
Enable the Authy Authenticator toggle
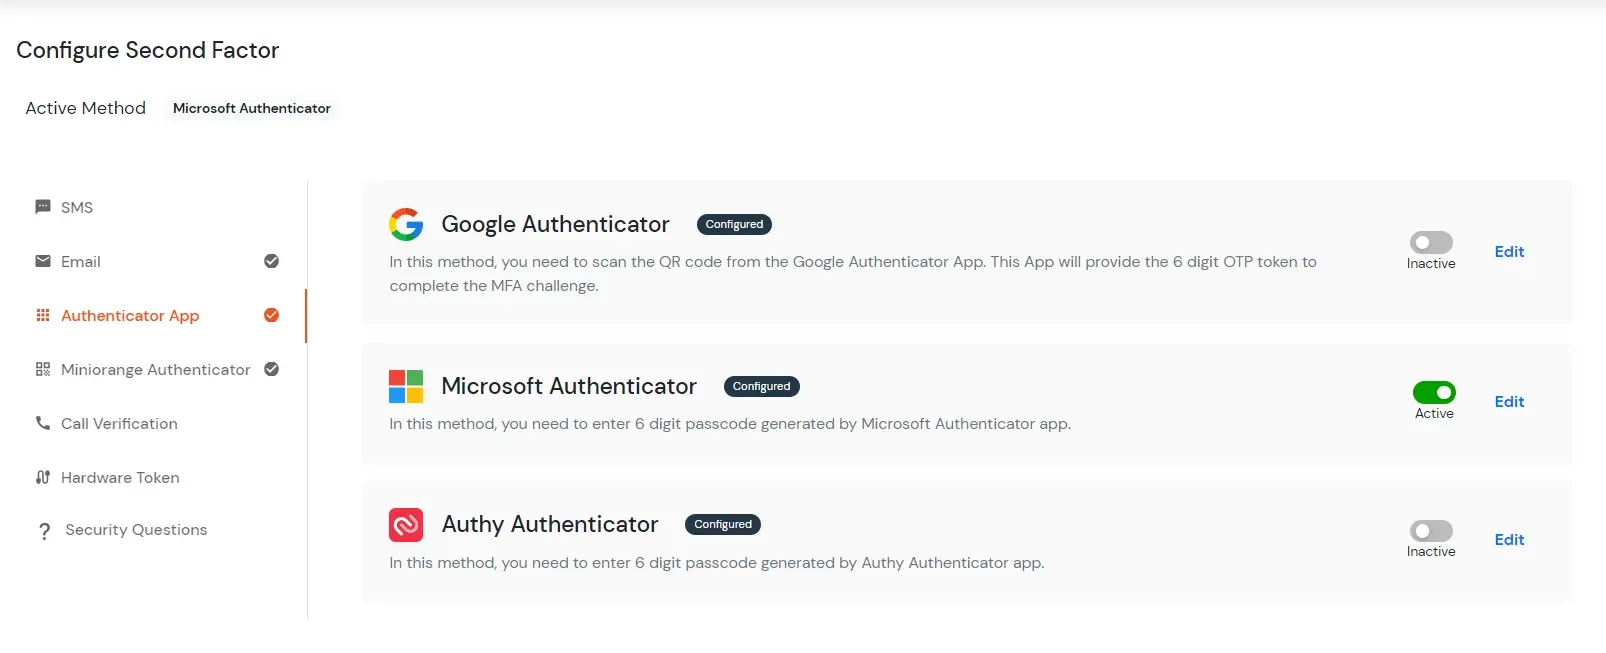click(1431, 530)
